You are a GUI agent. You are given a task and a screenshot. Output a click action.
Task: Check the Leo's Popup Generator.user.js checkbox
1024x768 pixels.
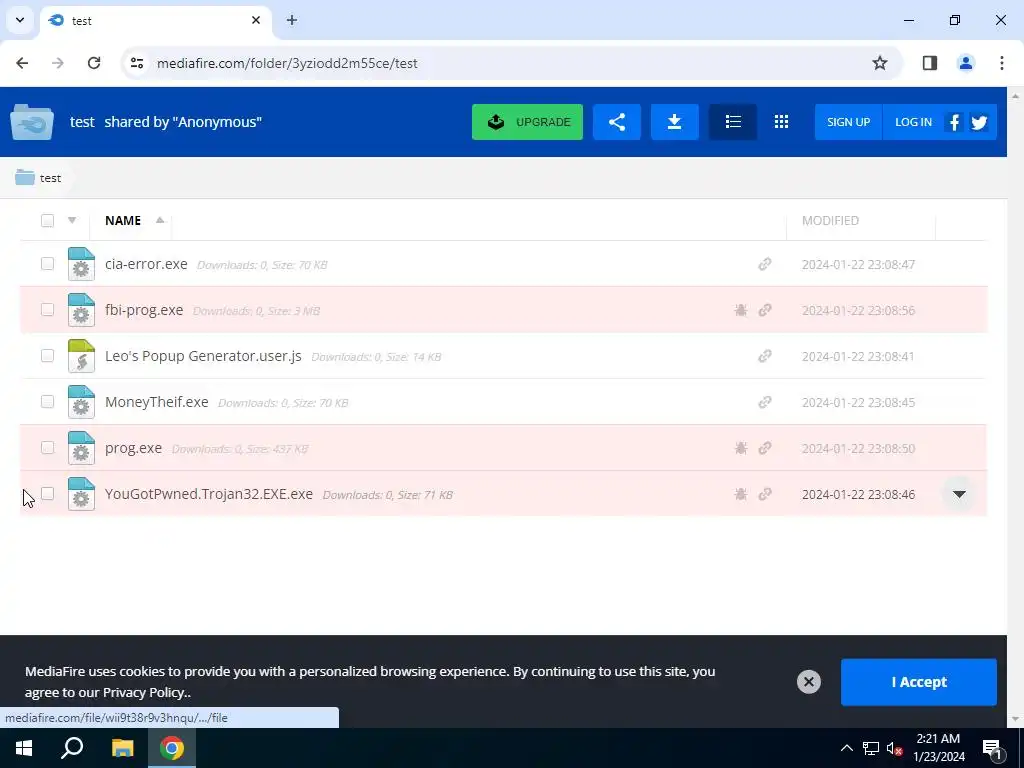pyautogui.click(x=47, y=355)
